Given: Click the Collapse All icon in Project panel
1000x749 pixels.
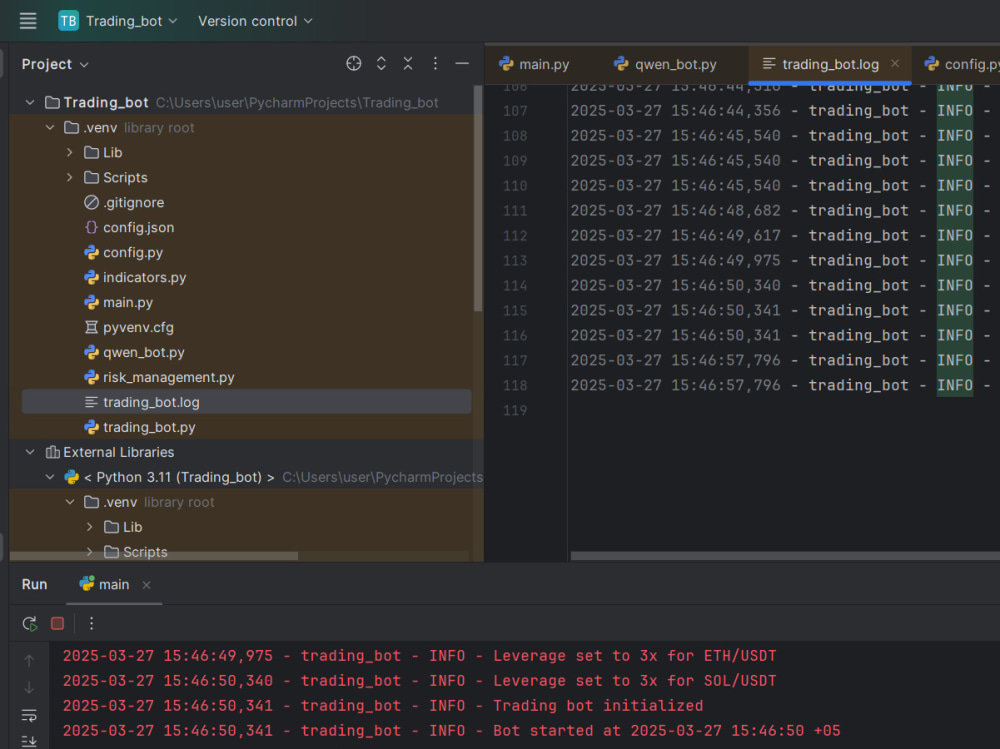Looking at the screenshot, I should (x=408, y=64).
